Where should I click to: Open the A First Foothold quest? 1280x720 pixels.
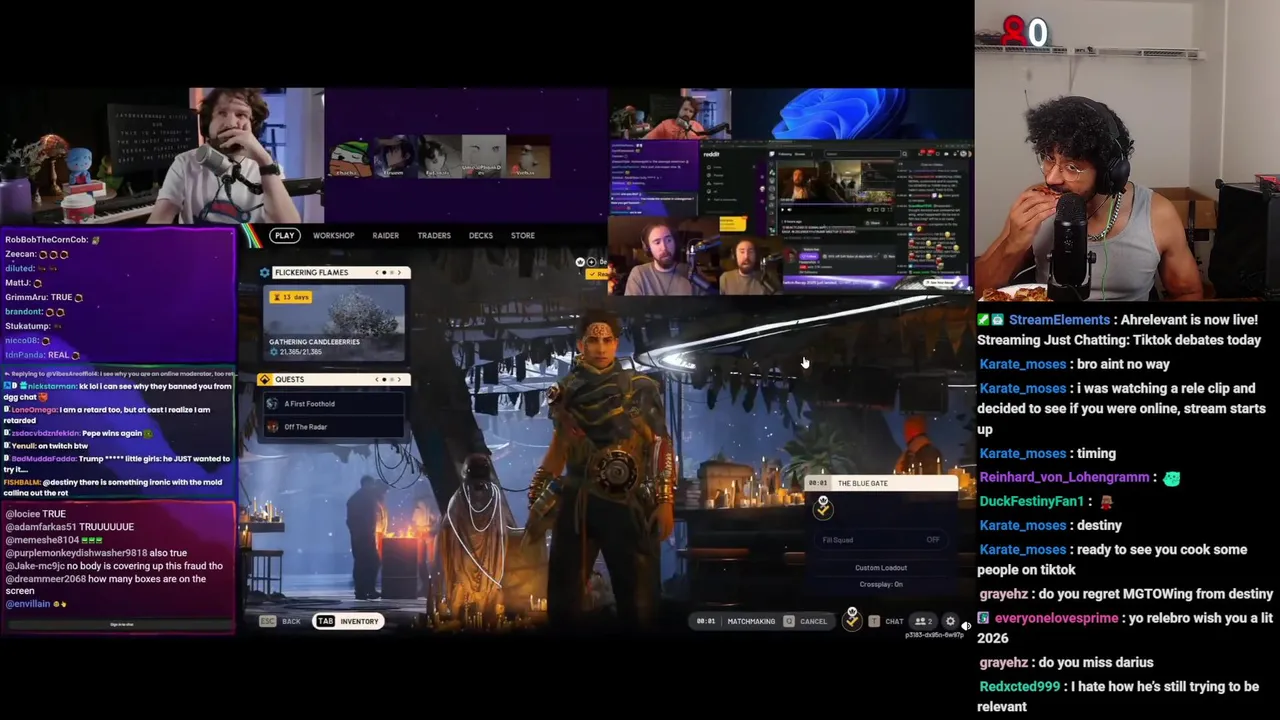334,404
